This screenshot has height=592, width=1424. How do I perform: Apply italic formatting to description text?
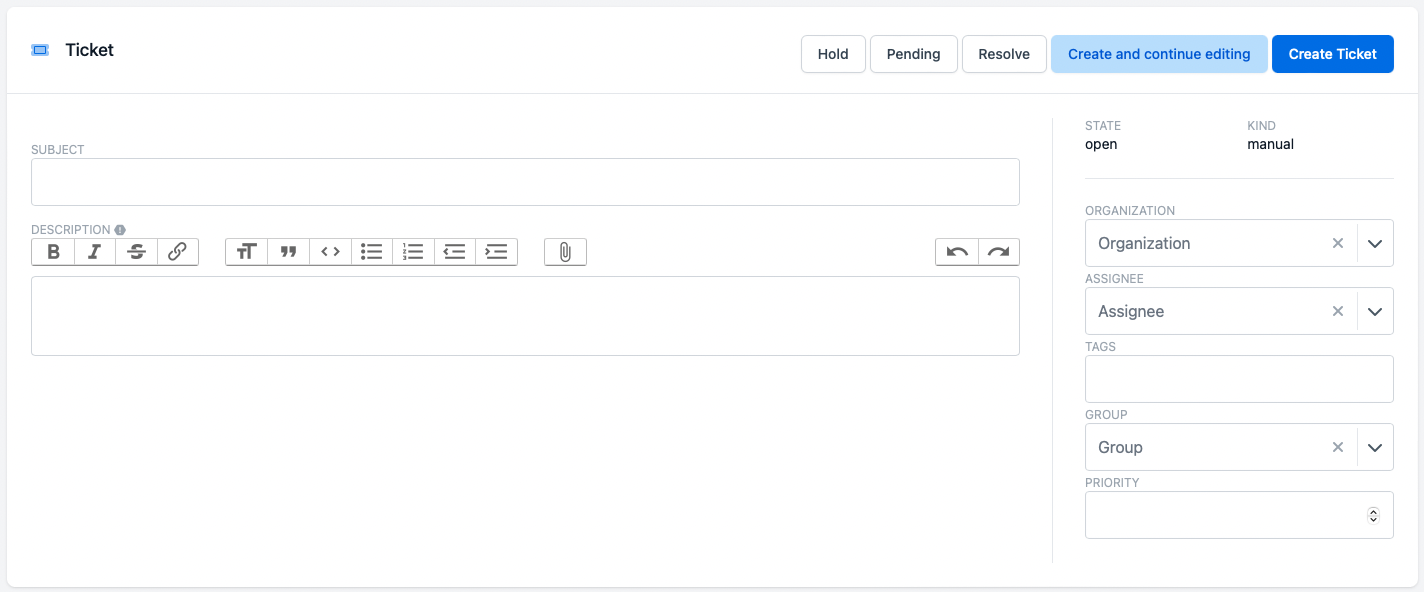(94, 252)
